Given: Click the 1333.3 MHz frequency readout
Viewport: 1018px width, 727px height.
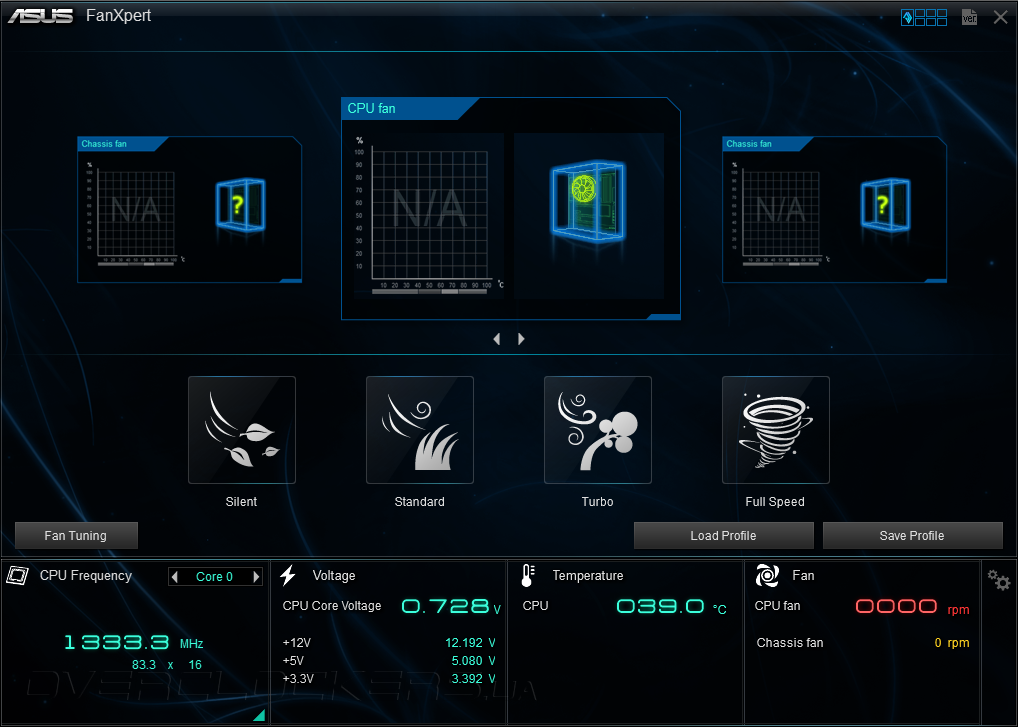Looking at the screenshot, I should tap(134, 643).
